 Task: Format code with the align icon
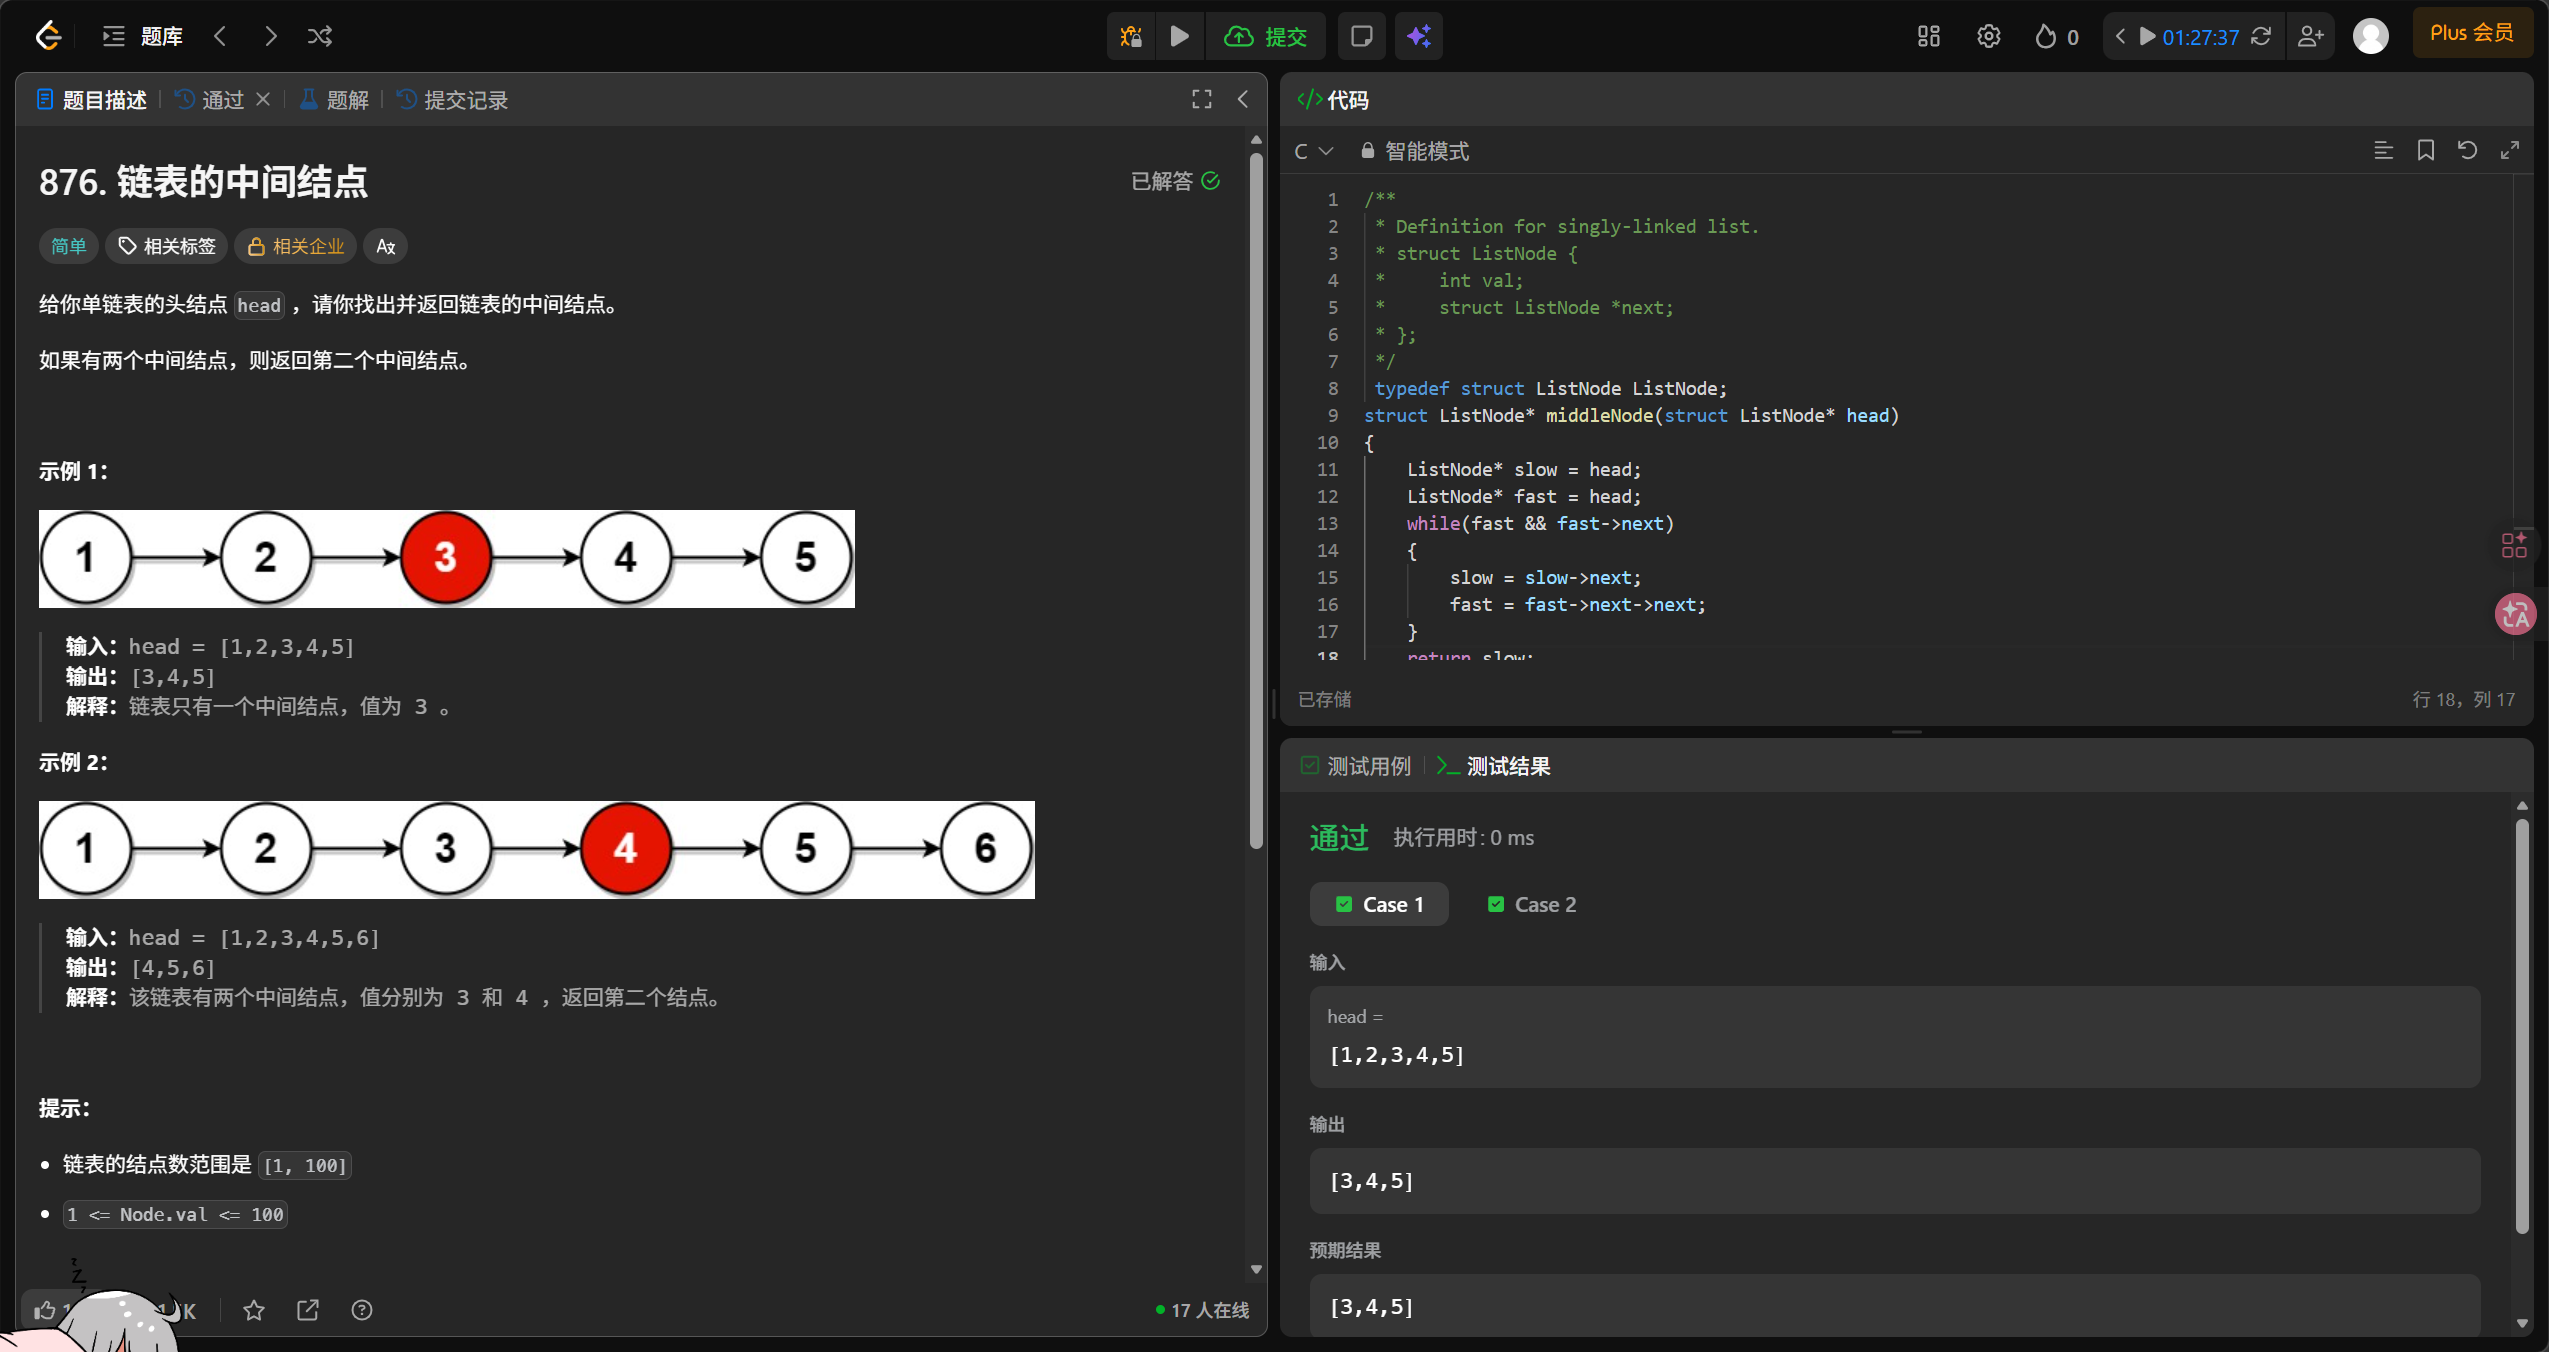[2383, 151]
